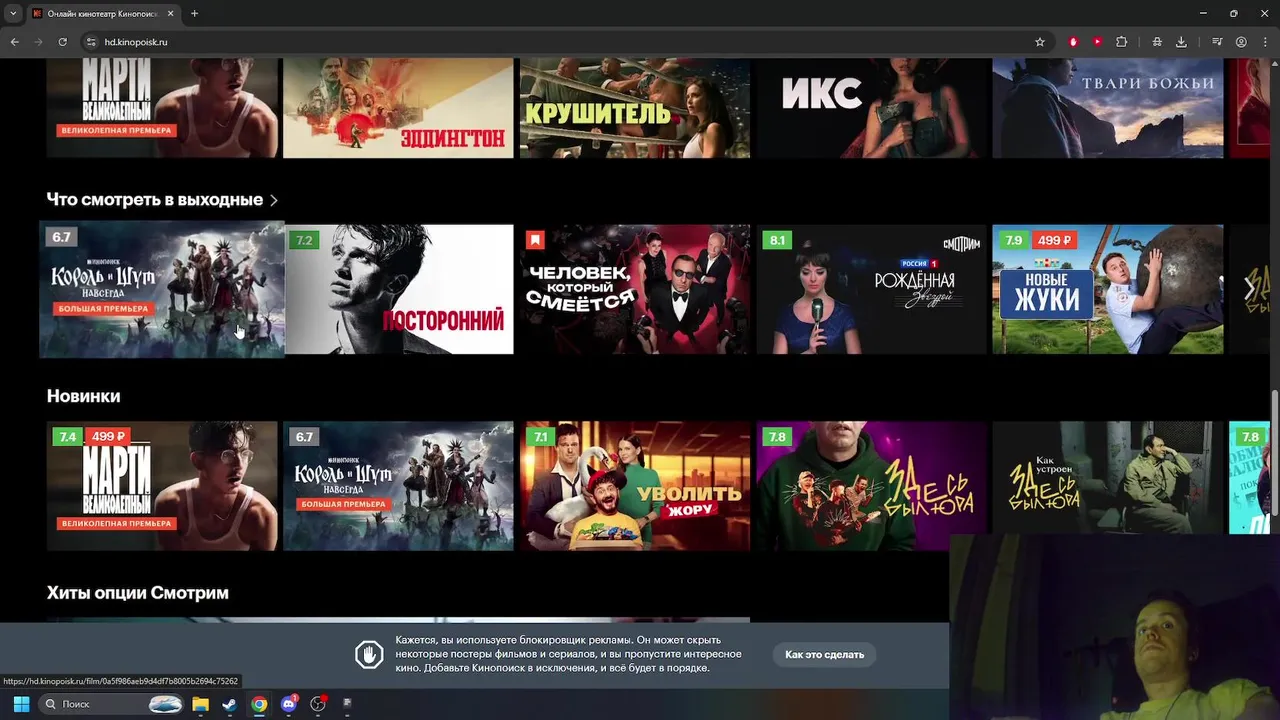Open OBS Studio from the taskbar
The width and height of the screenshot is (1280, 720).
pyautogui.click(x=318, y=704)
